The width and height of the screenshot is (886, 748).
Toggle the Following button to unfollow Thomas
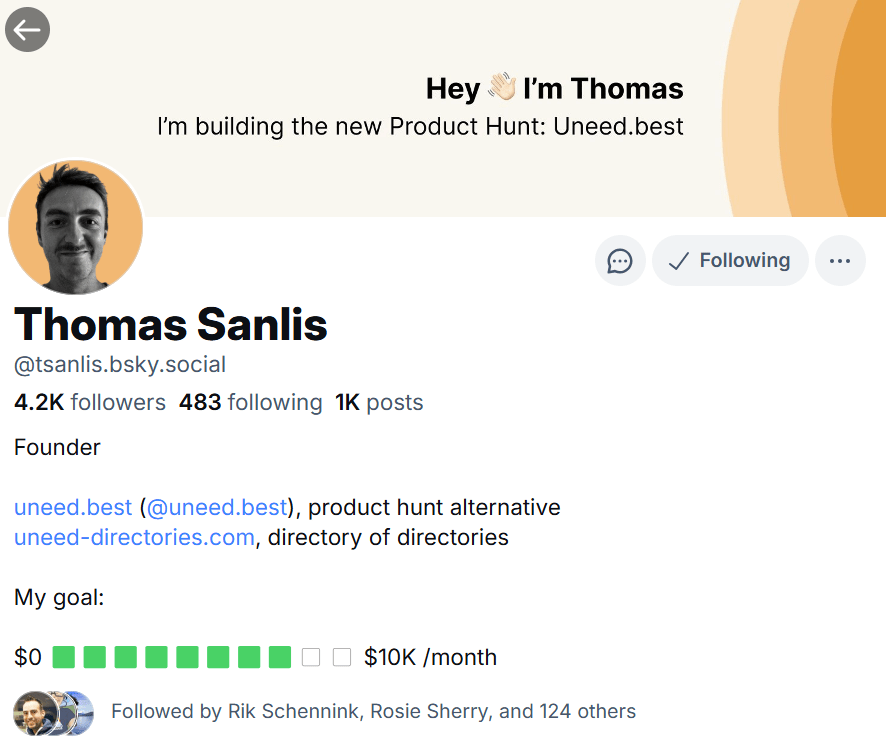730,260
